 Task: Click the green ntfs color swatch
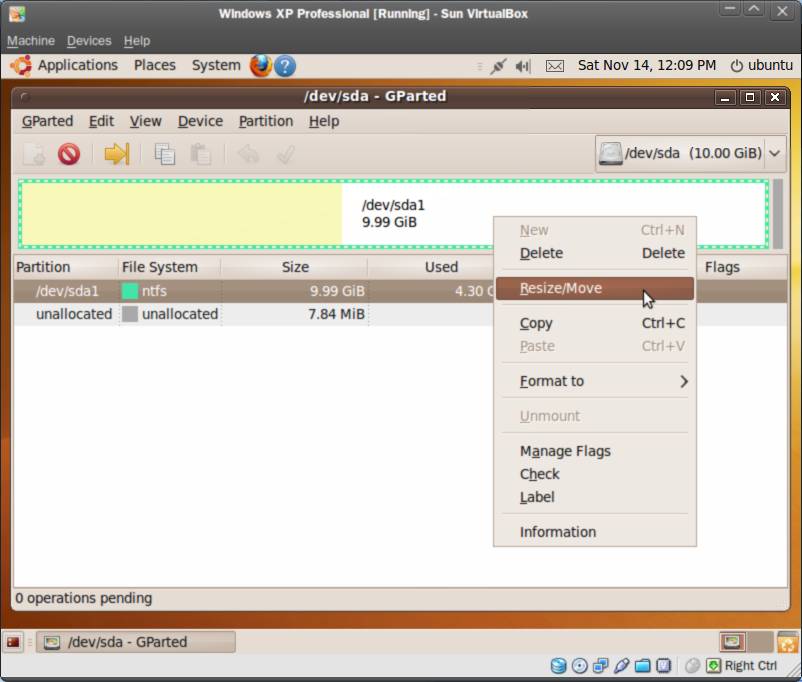[x=130, y=291]
